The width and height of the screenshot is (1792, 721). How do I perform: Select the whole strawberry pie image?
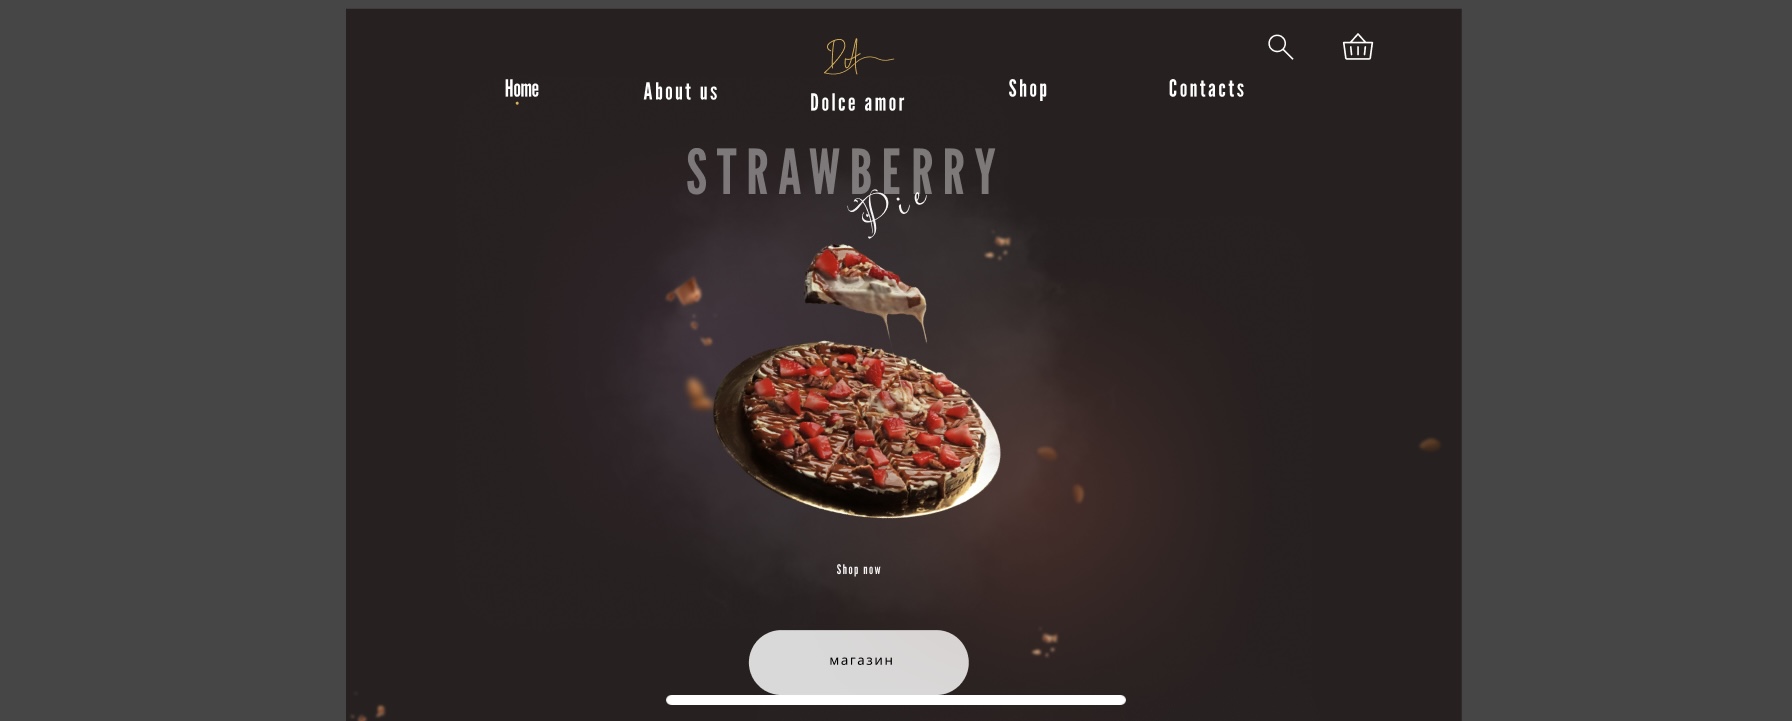pos(855,428)
